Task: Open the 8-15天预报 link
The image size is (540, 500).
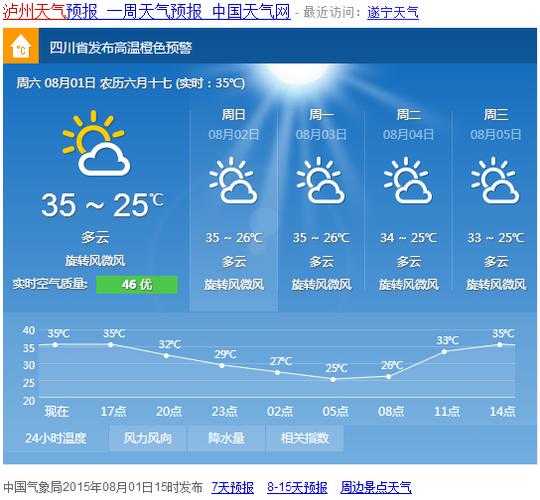Action: point(297,487)
